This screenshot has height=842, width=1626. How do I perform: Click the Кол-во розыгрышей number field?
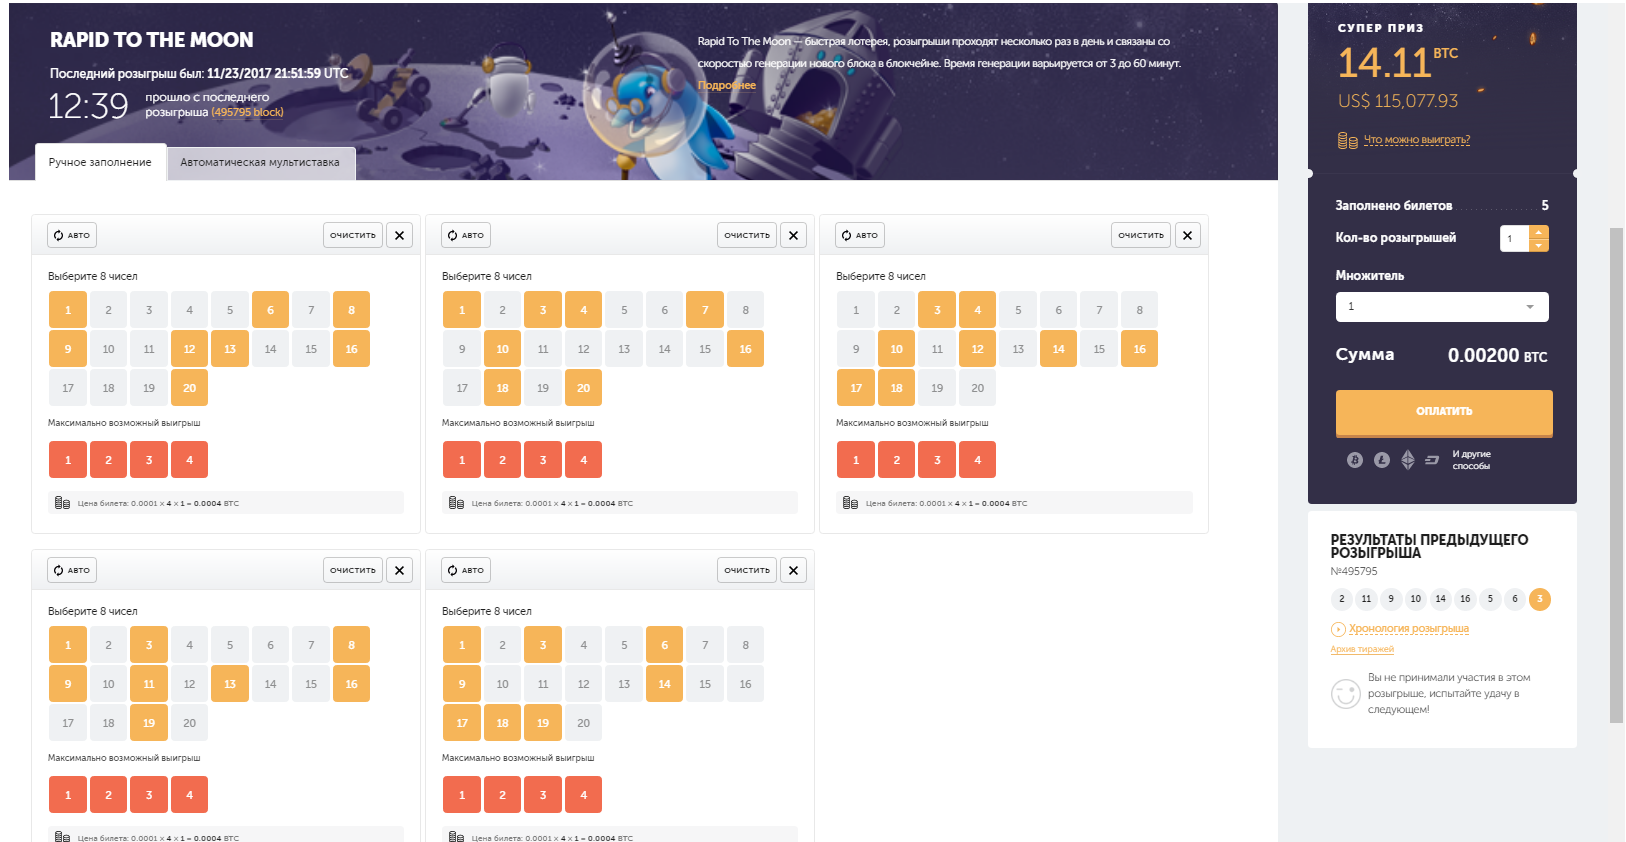(x=1514, y=239)
